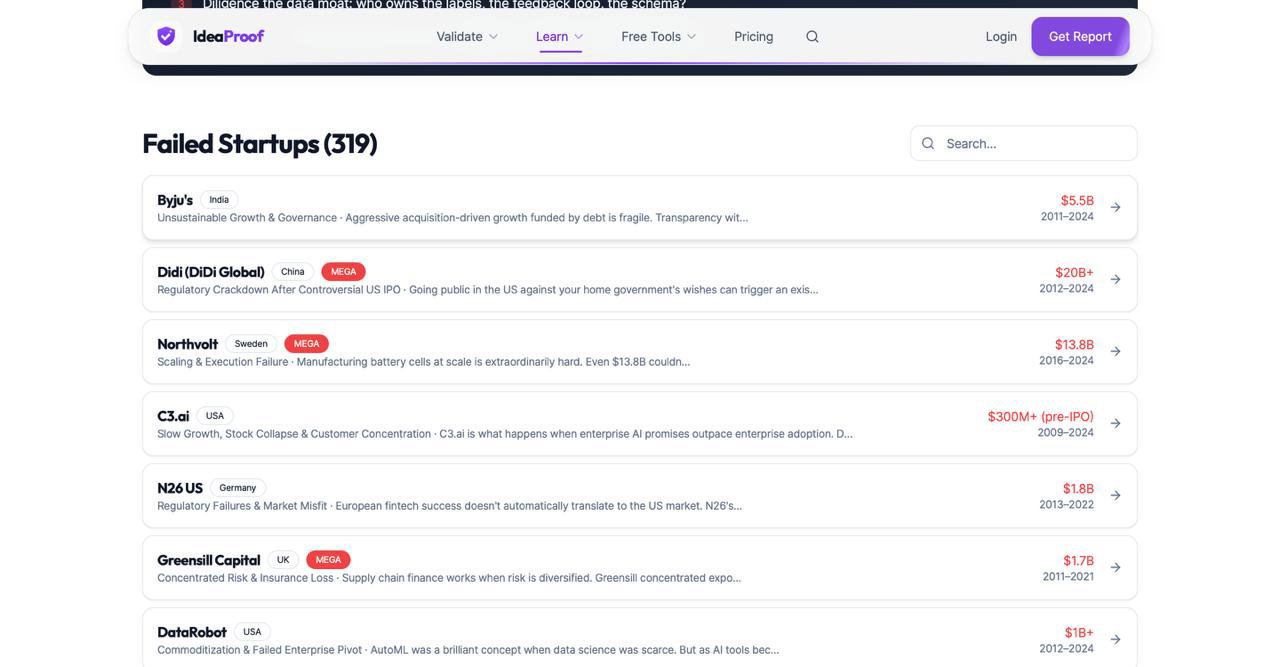Click the India tag on Byju's

coord(219,200)
